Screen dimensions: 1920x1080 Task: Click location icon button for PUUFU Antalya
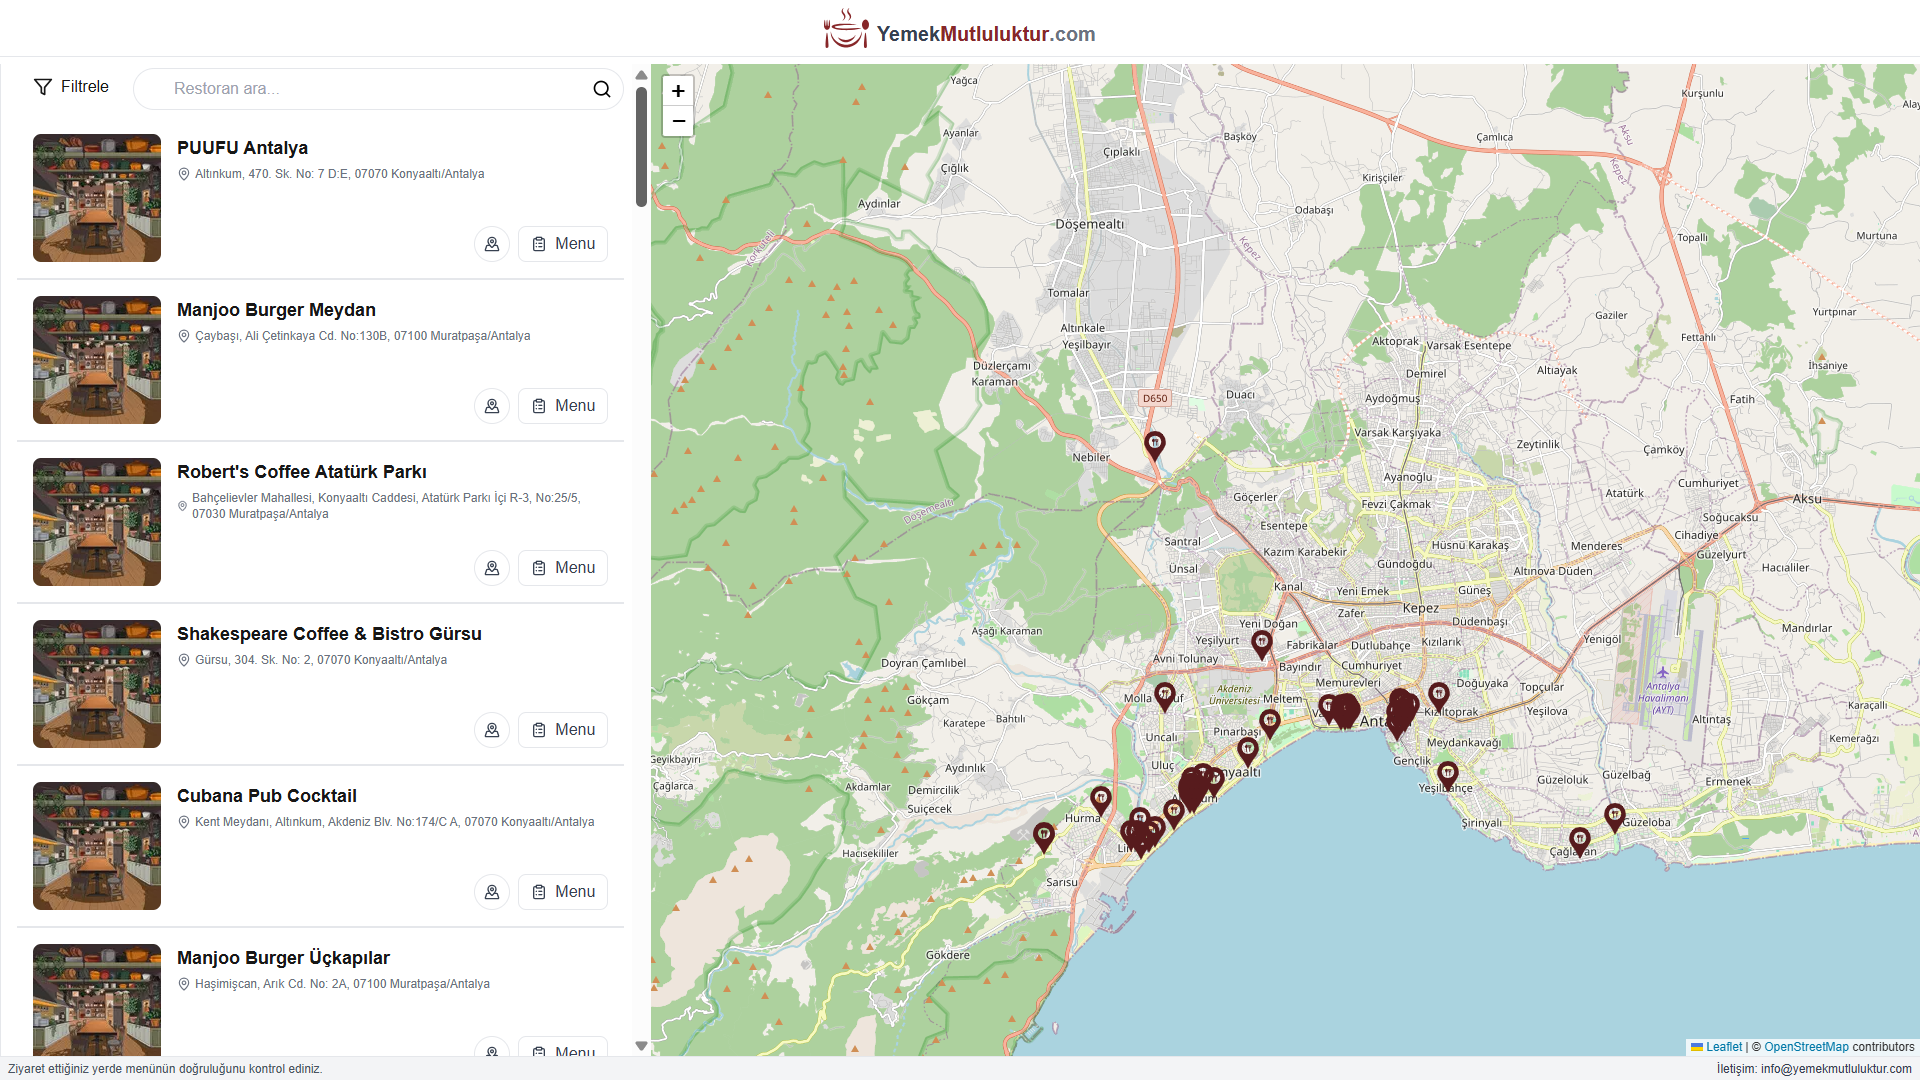click(x=492, y=244)
